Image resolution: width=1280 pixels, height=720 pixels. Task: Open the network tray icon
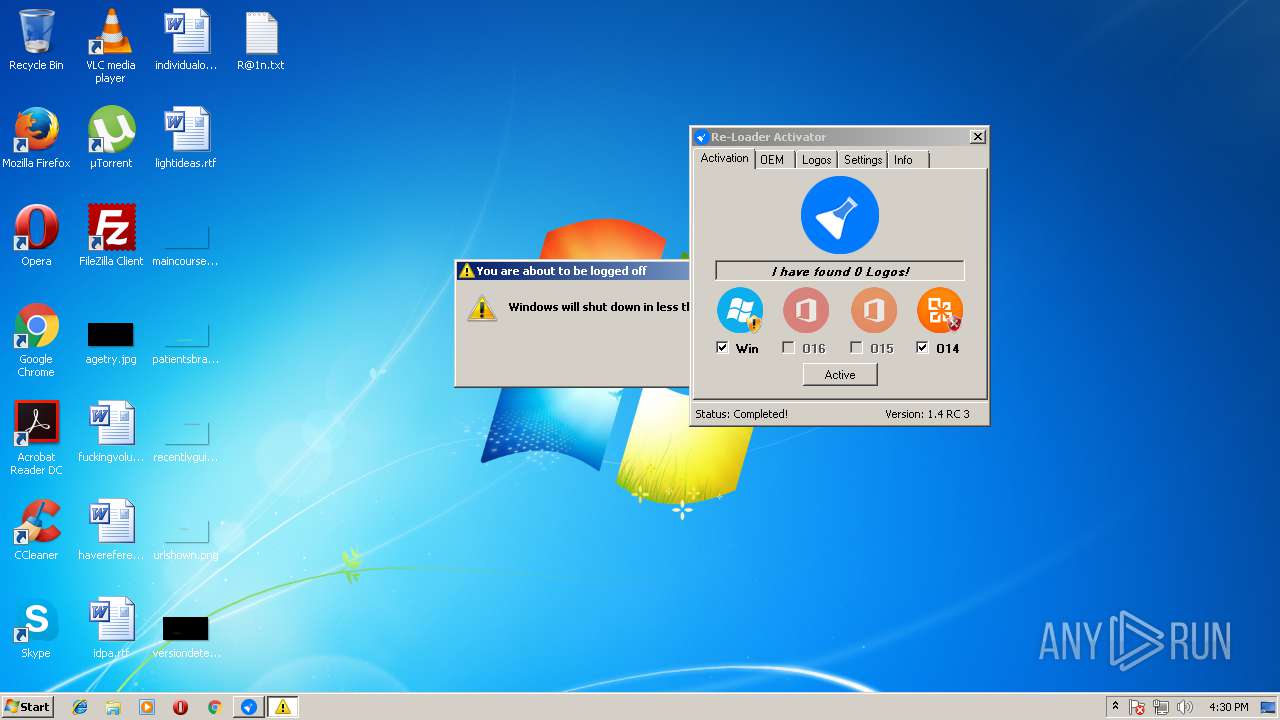click(1162, 708)
